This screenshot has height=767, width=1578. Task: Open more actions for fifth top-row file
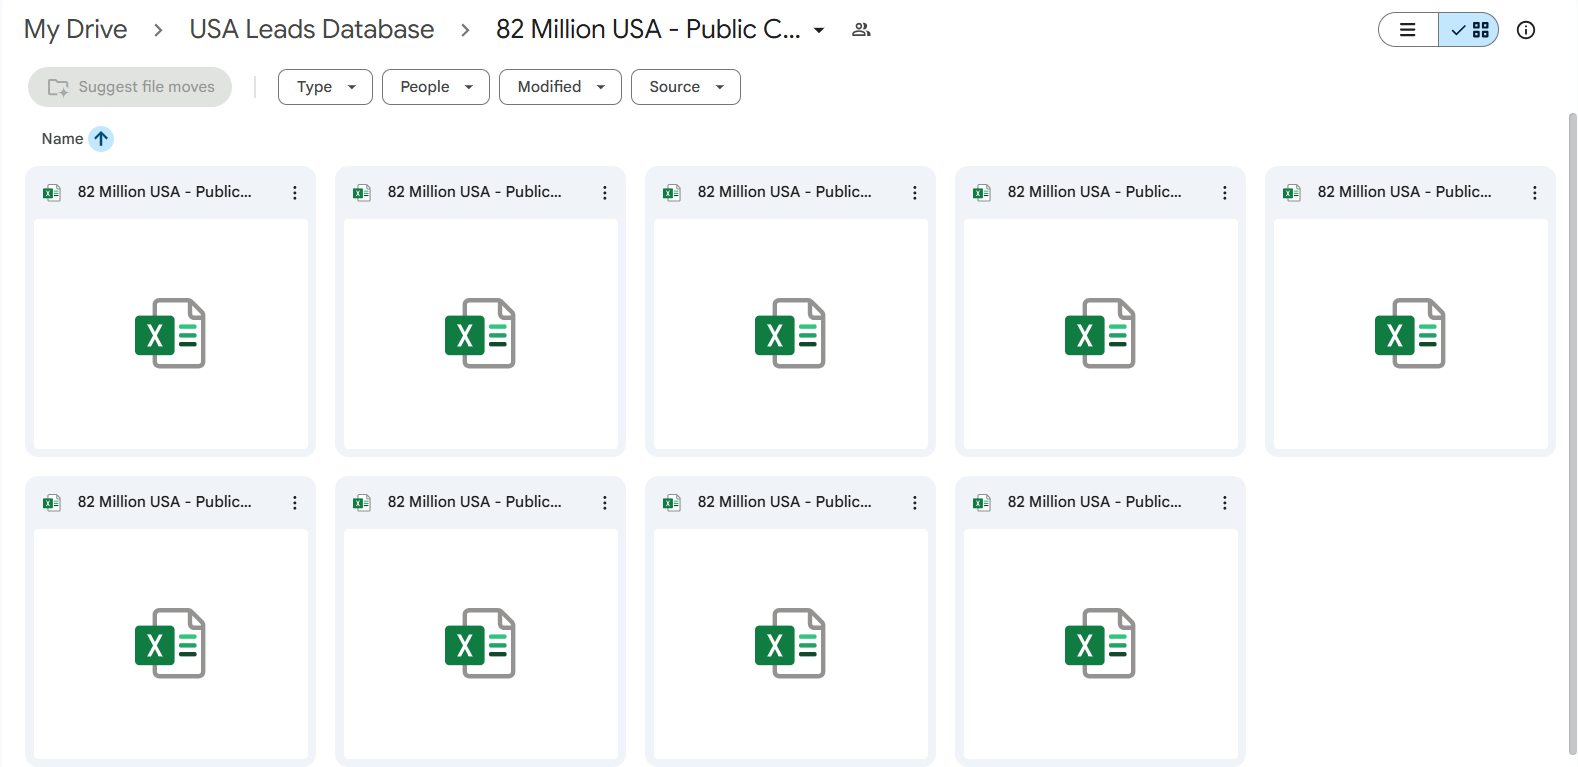click(1535, 193)
